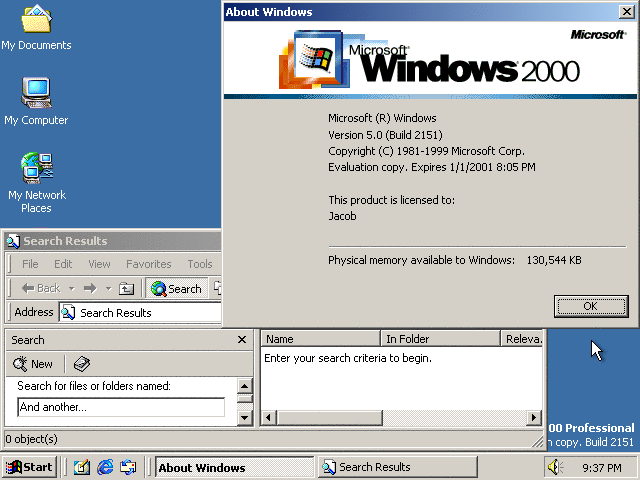Switch to Search Results taskbar button
Viewport: 640px width, 480px height.
point(398,467)
